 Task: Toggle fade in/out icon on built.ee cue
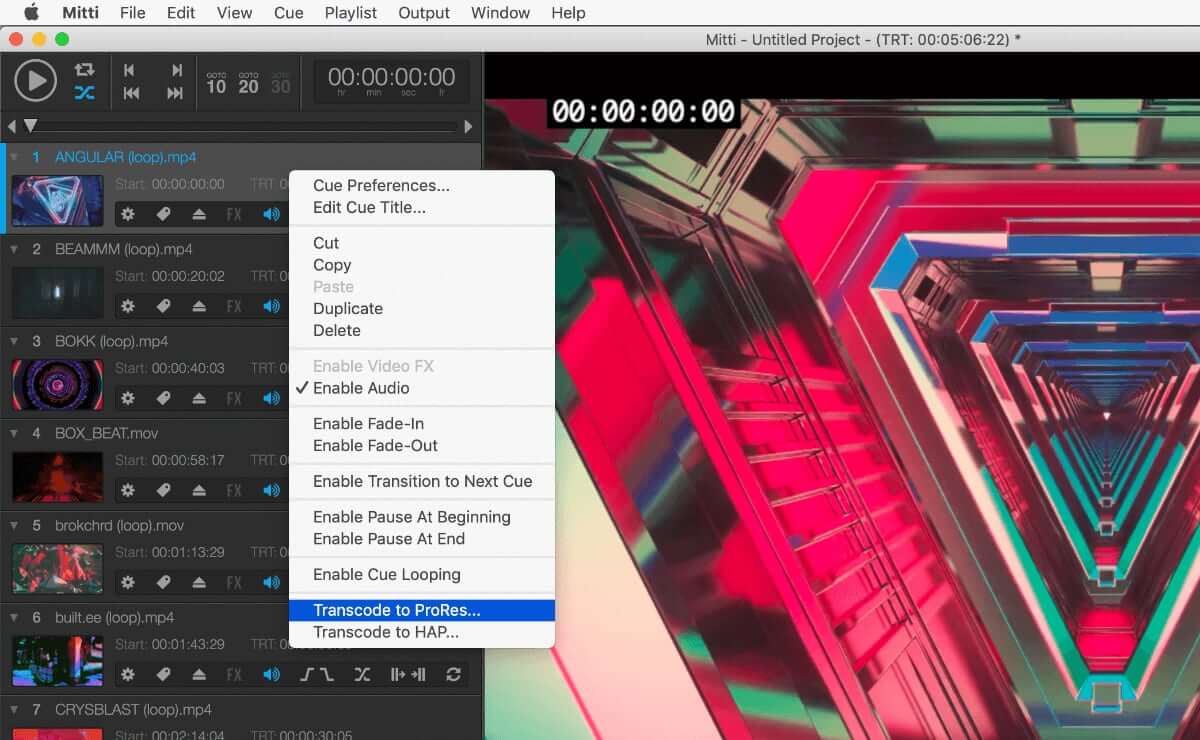click(x=317, y=674)
